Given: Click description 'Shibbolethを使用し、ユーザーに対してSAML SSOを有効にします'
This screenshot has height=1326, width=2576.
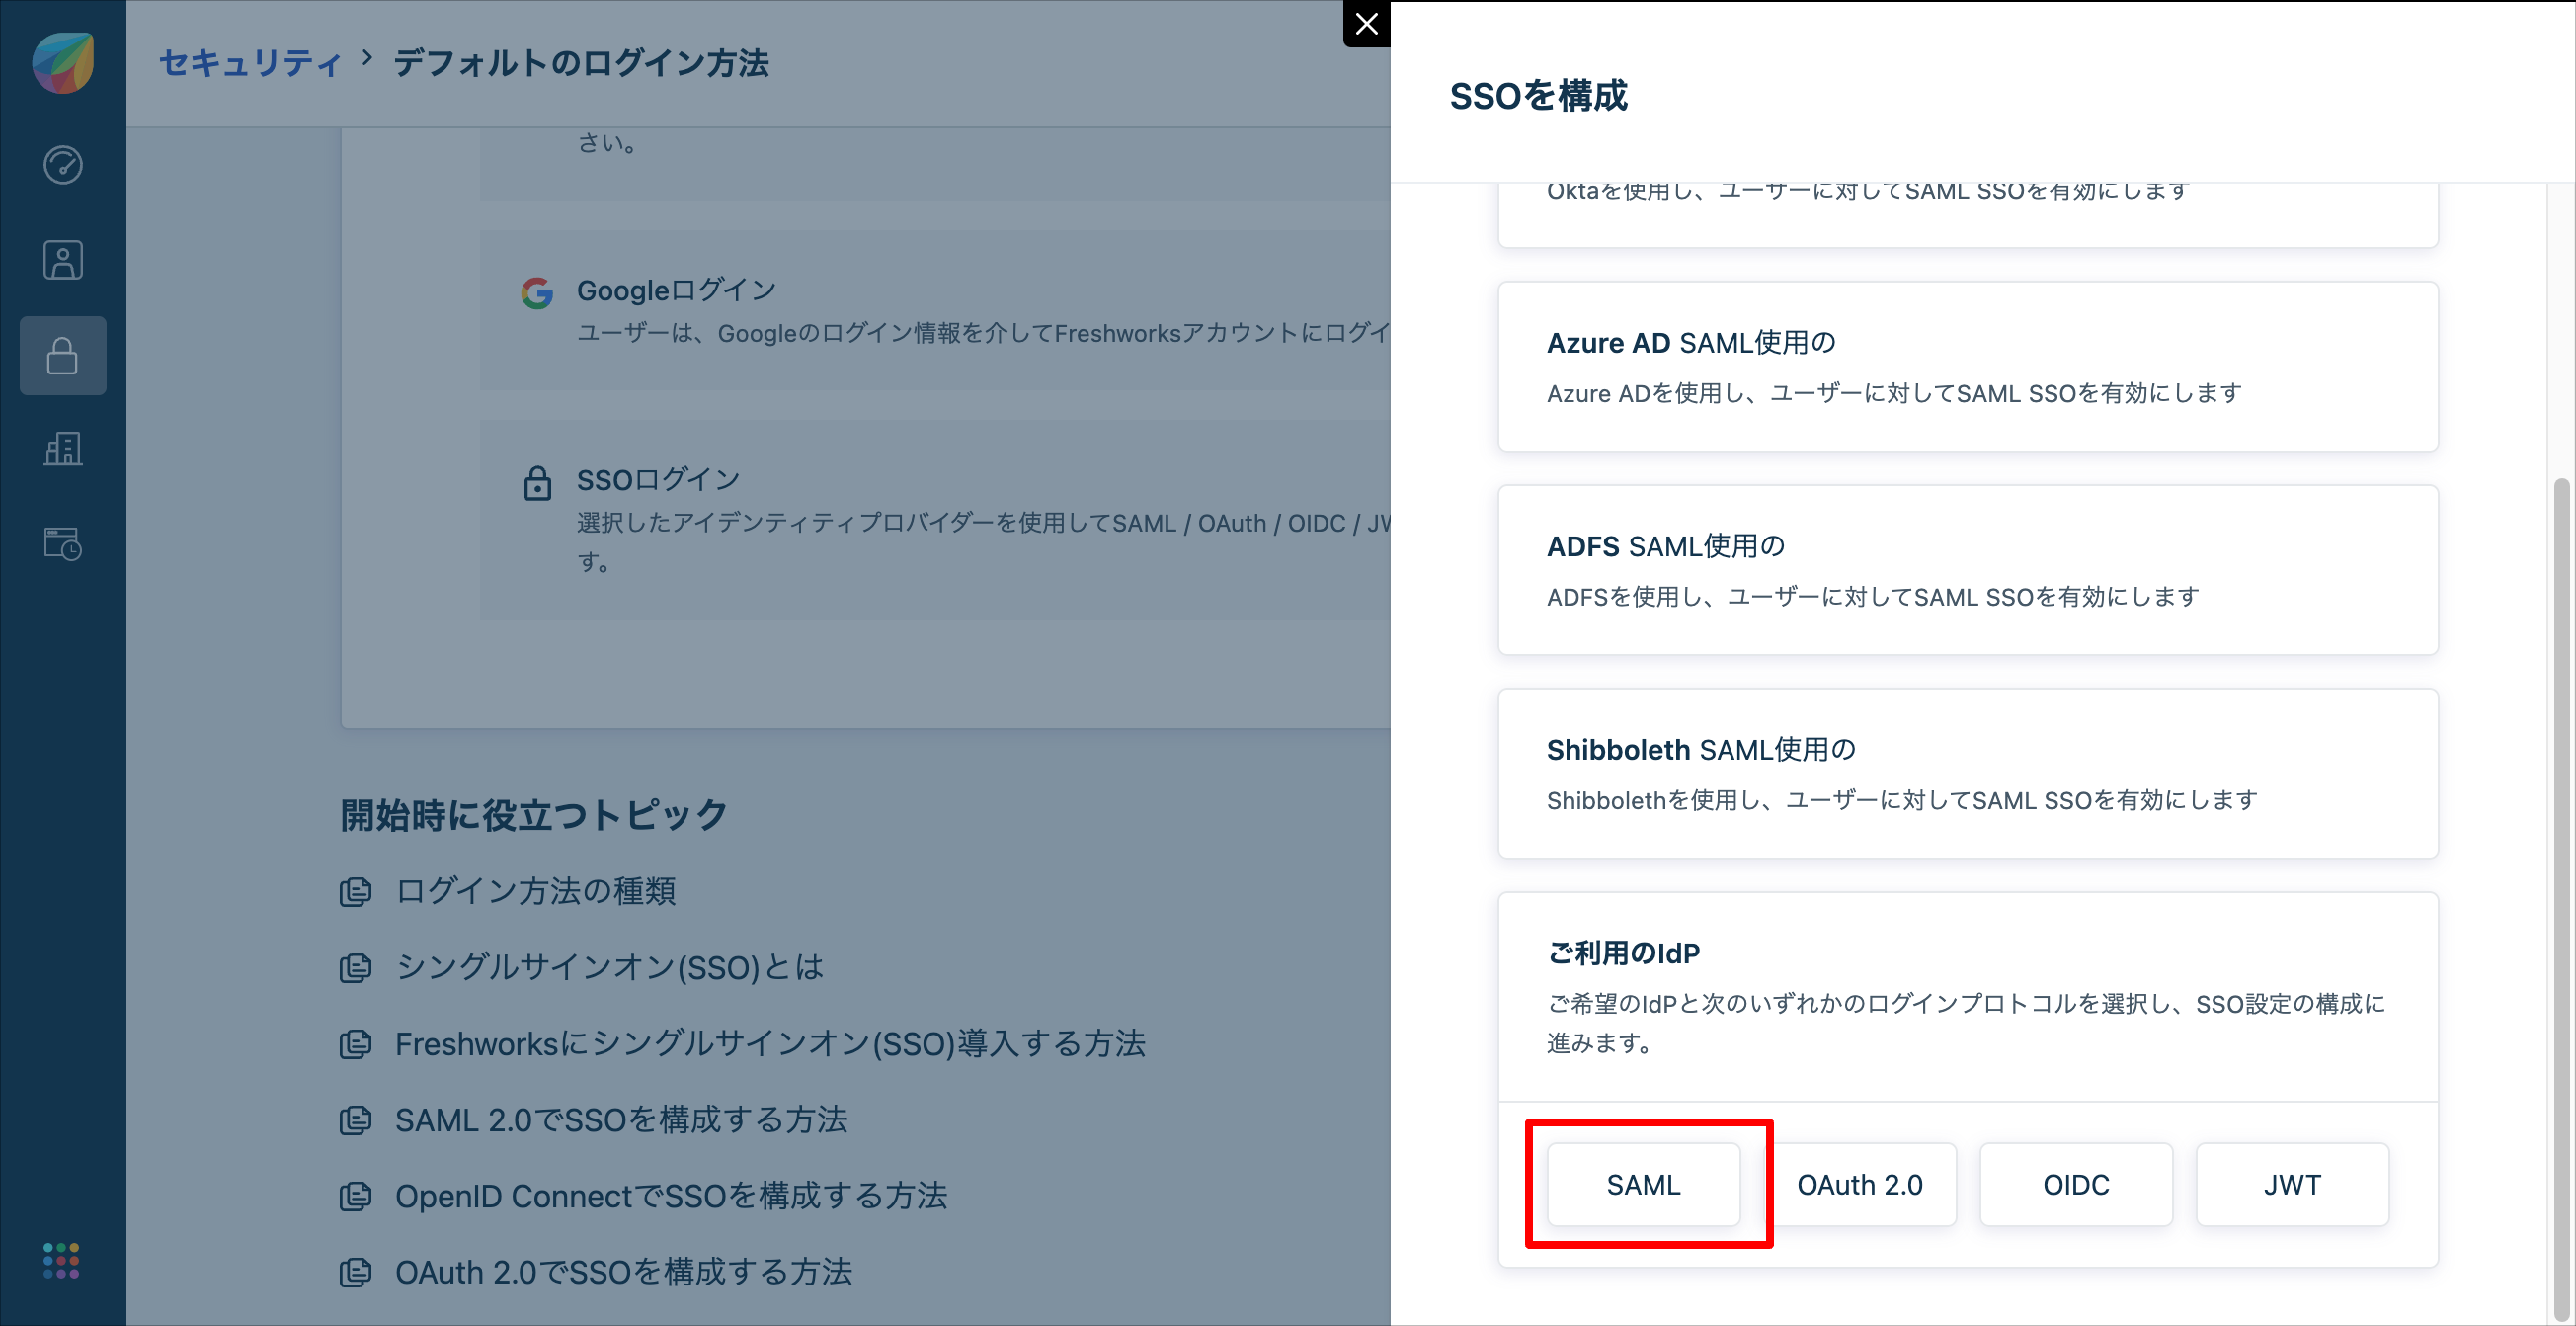Looking at the screenshot, I should coord(1902,800).
